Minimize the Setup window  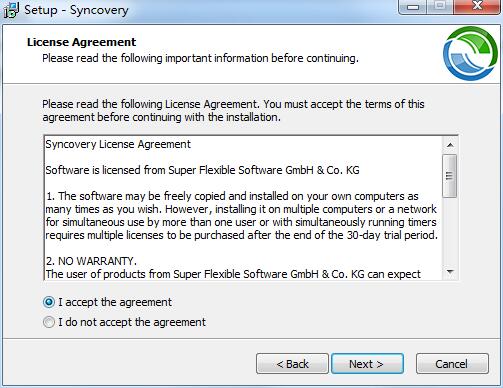[413, 6]
